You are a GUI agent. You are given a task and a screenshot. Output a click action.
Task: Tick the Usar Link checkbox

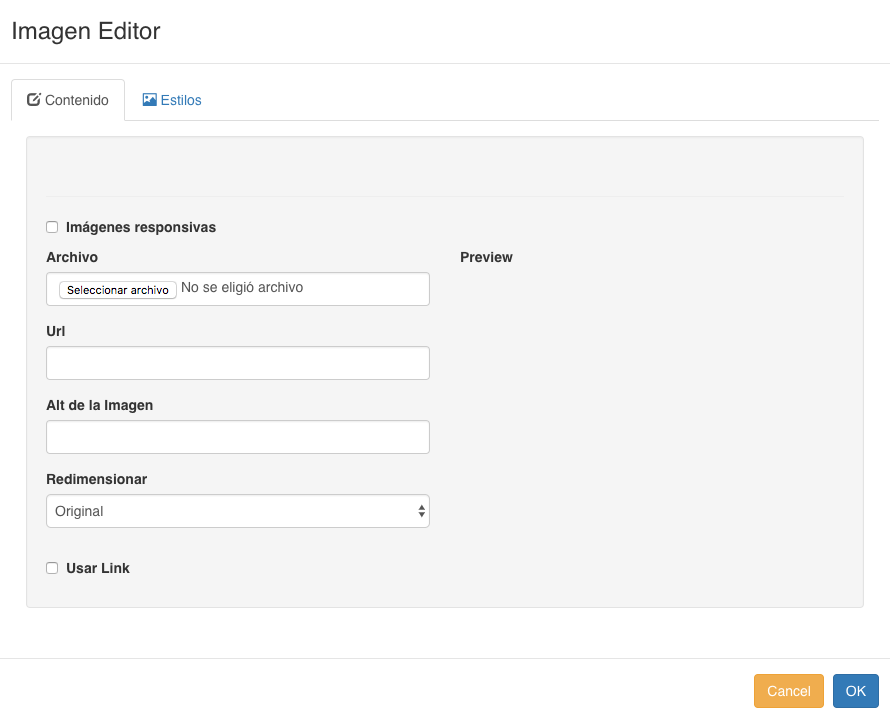click(52, 568)
